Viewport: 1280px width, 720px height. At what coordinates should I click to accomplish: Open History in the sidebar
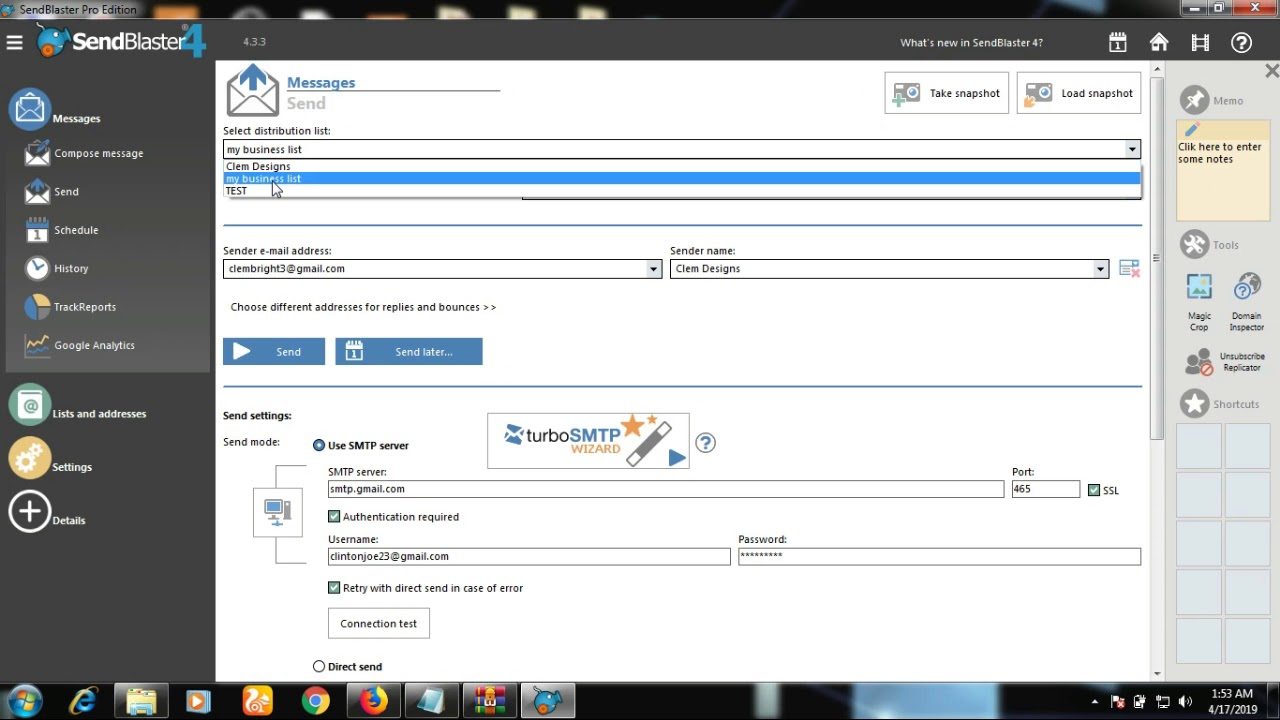point(58,268)
